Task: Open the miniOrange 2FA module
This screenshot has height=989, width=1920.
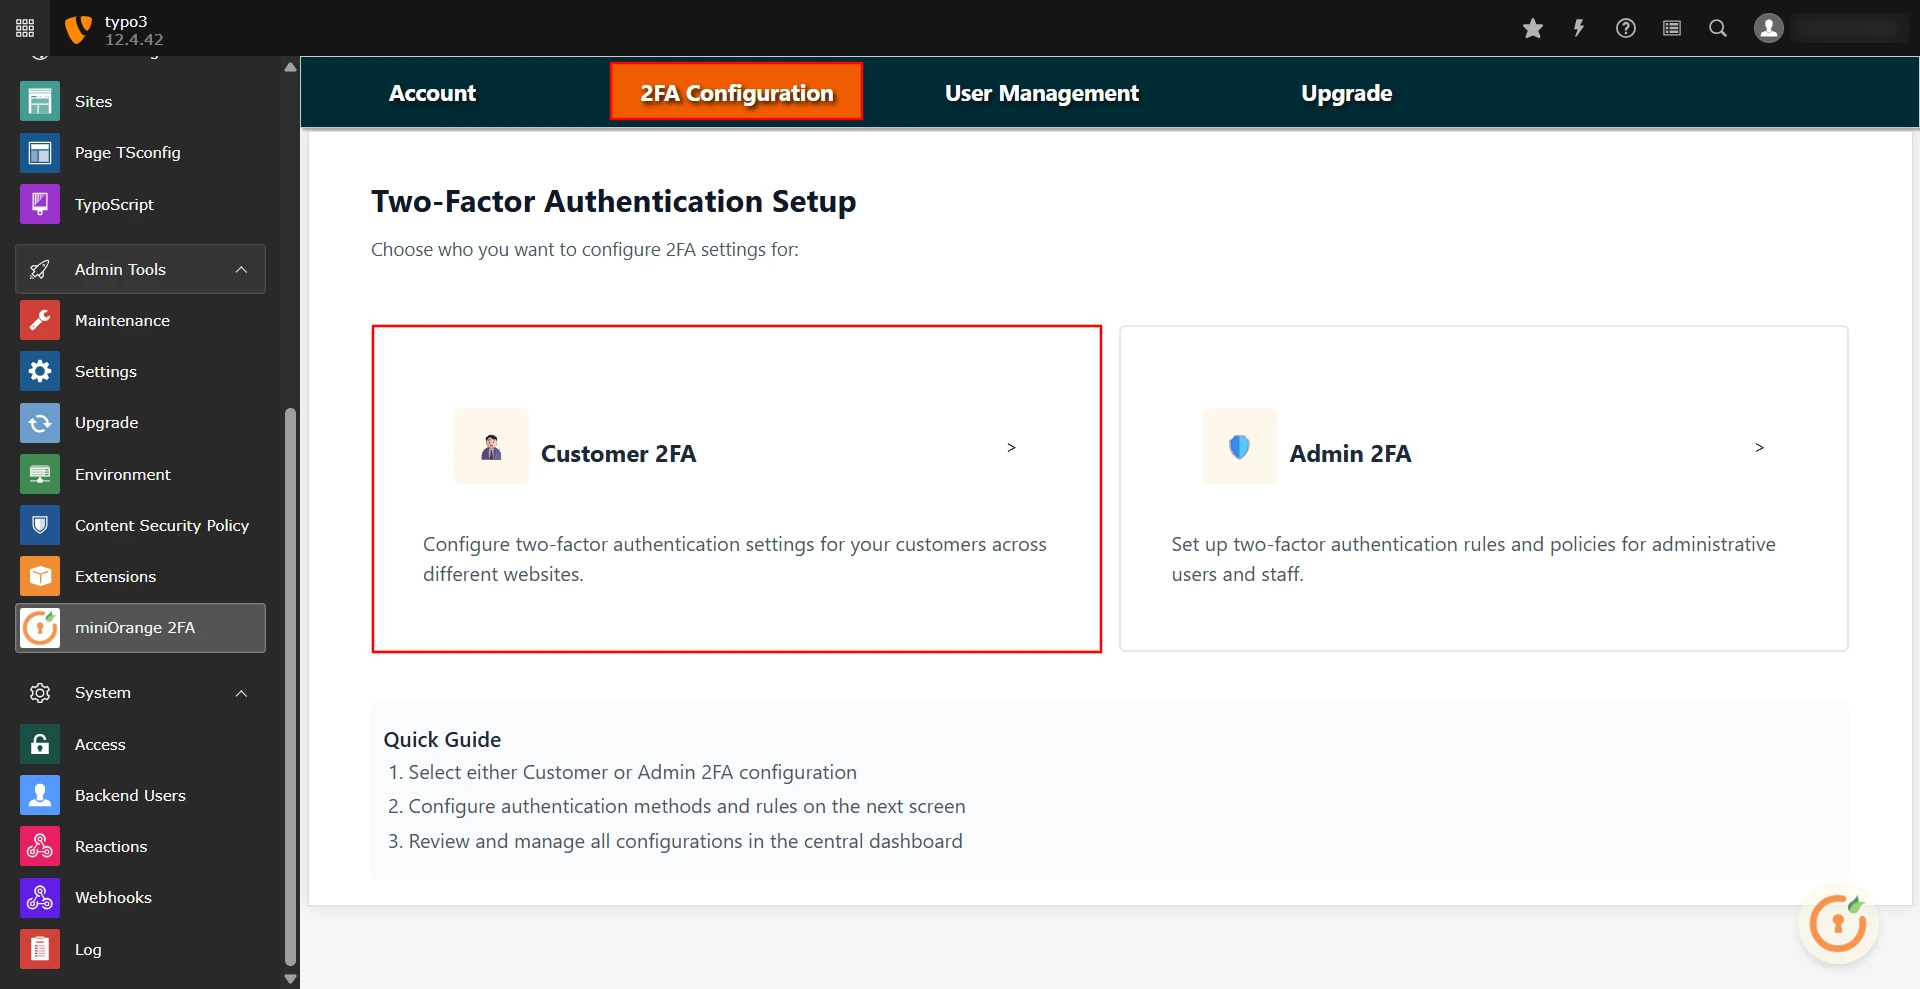Action: [134, 628]
